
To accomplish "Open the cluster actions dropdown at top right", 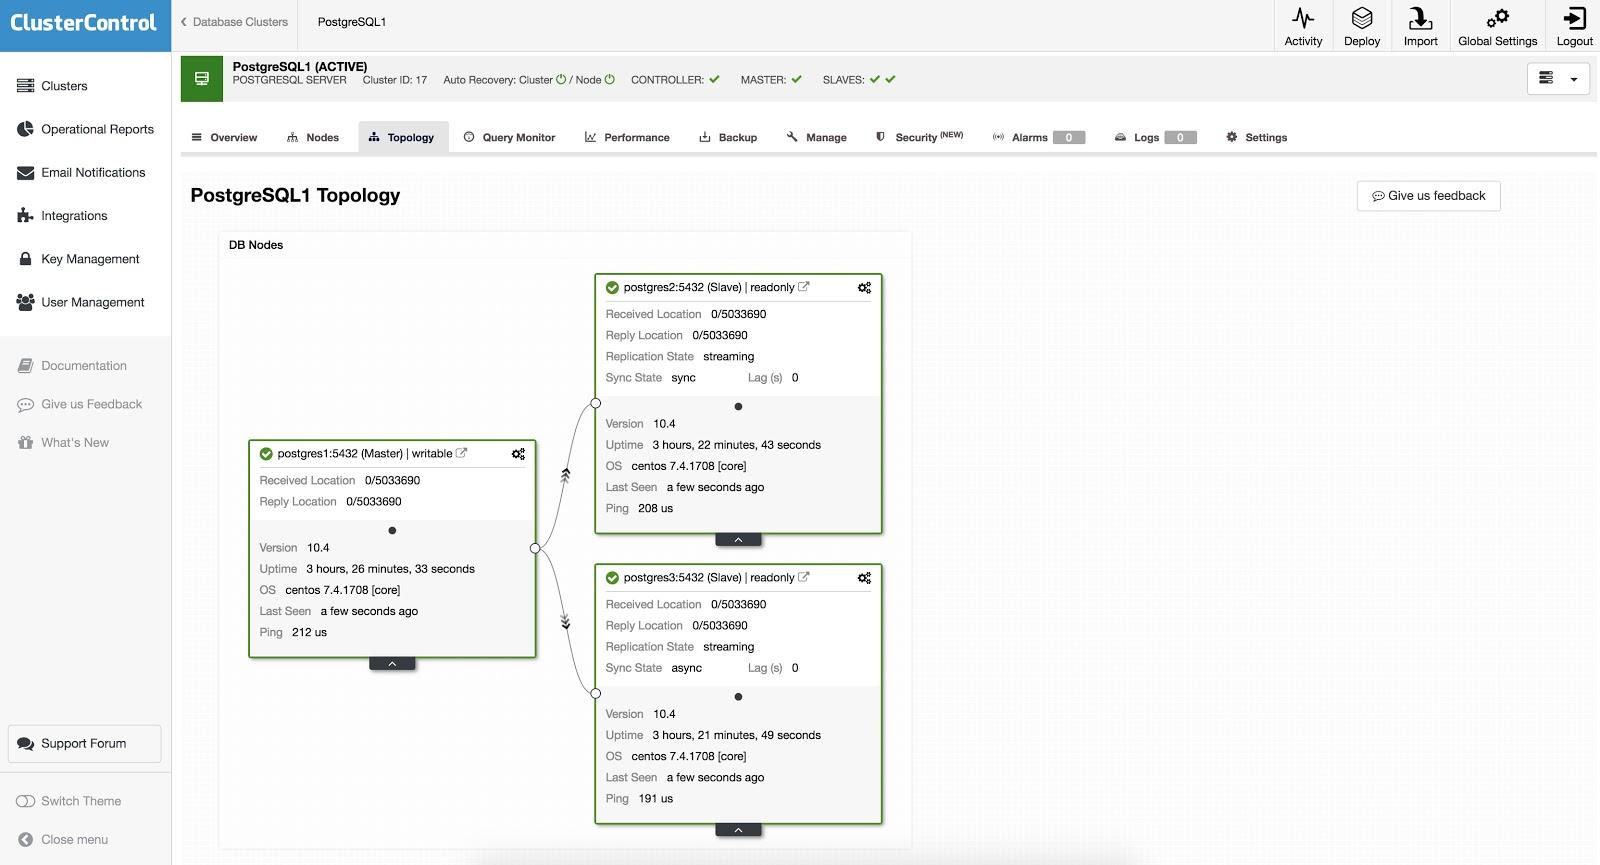I will (1558, 79).
